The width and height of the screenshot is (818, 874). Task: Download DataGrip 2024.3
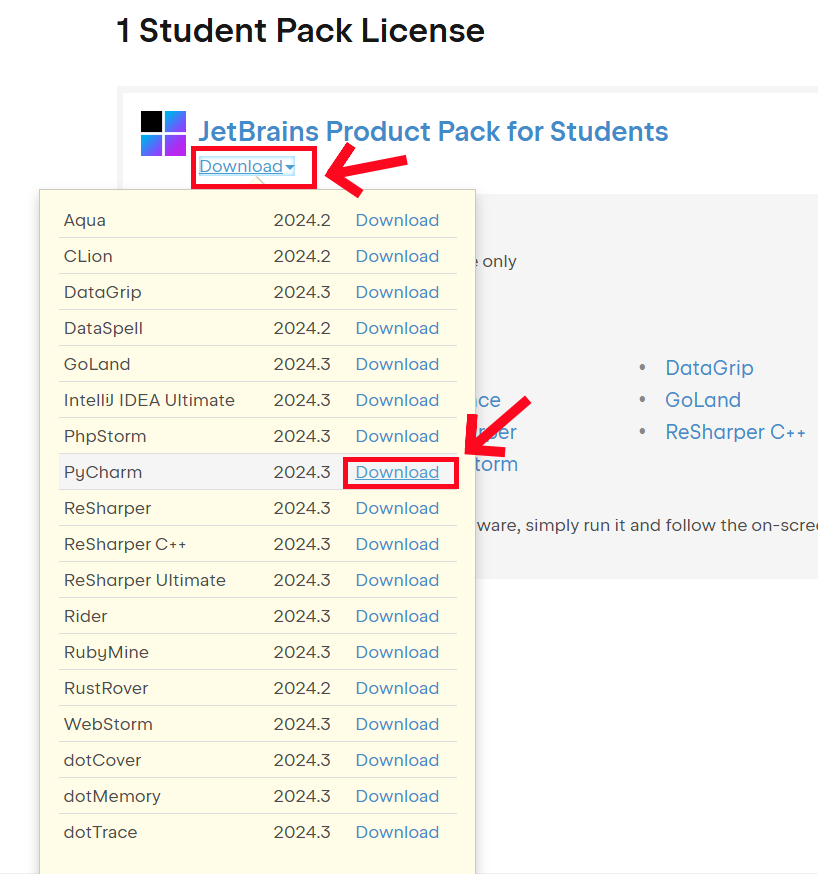coord(397,292)
